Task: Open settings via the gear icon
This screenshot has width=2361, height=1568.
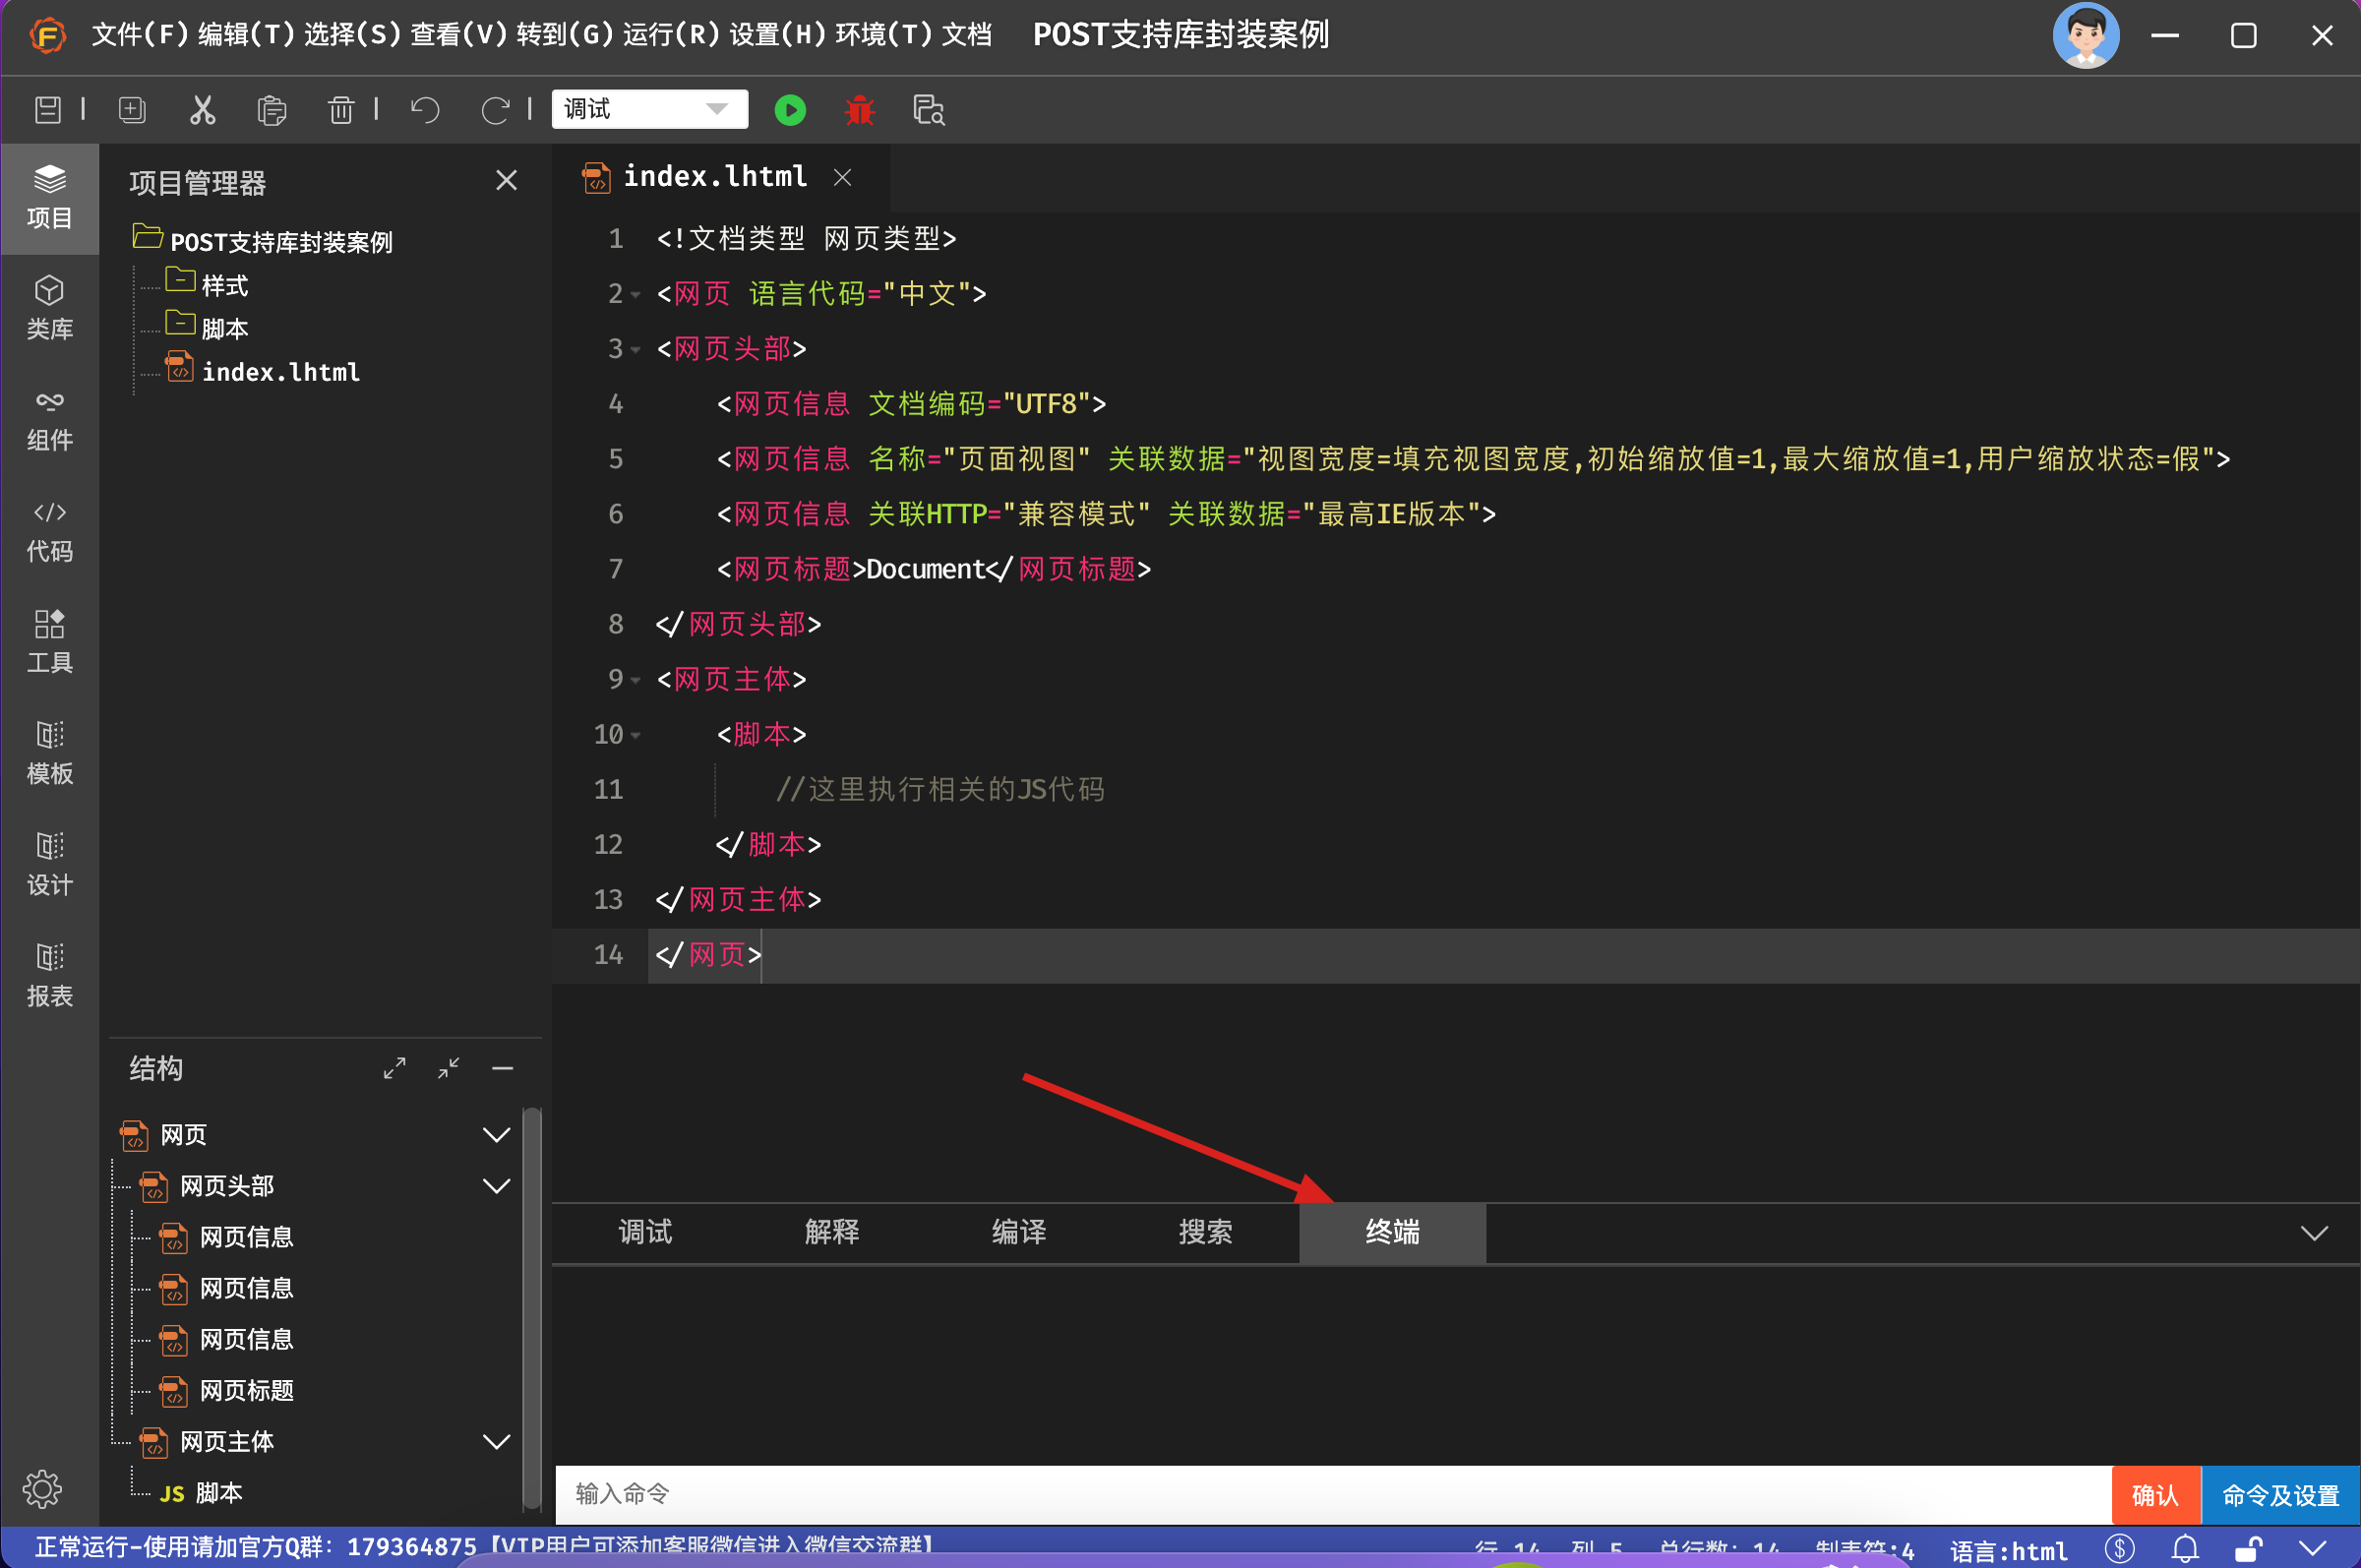Action: pos(42,1489)
